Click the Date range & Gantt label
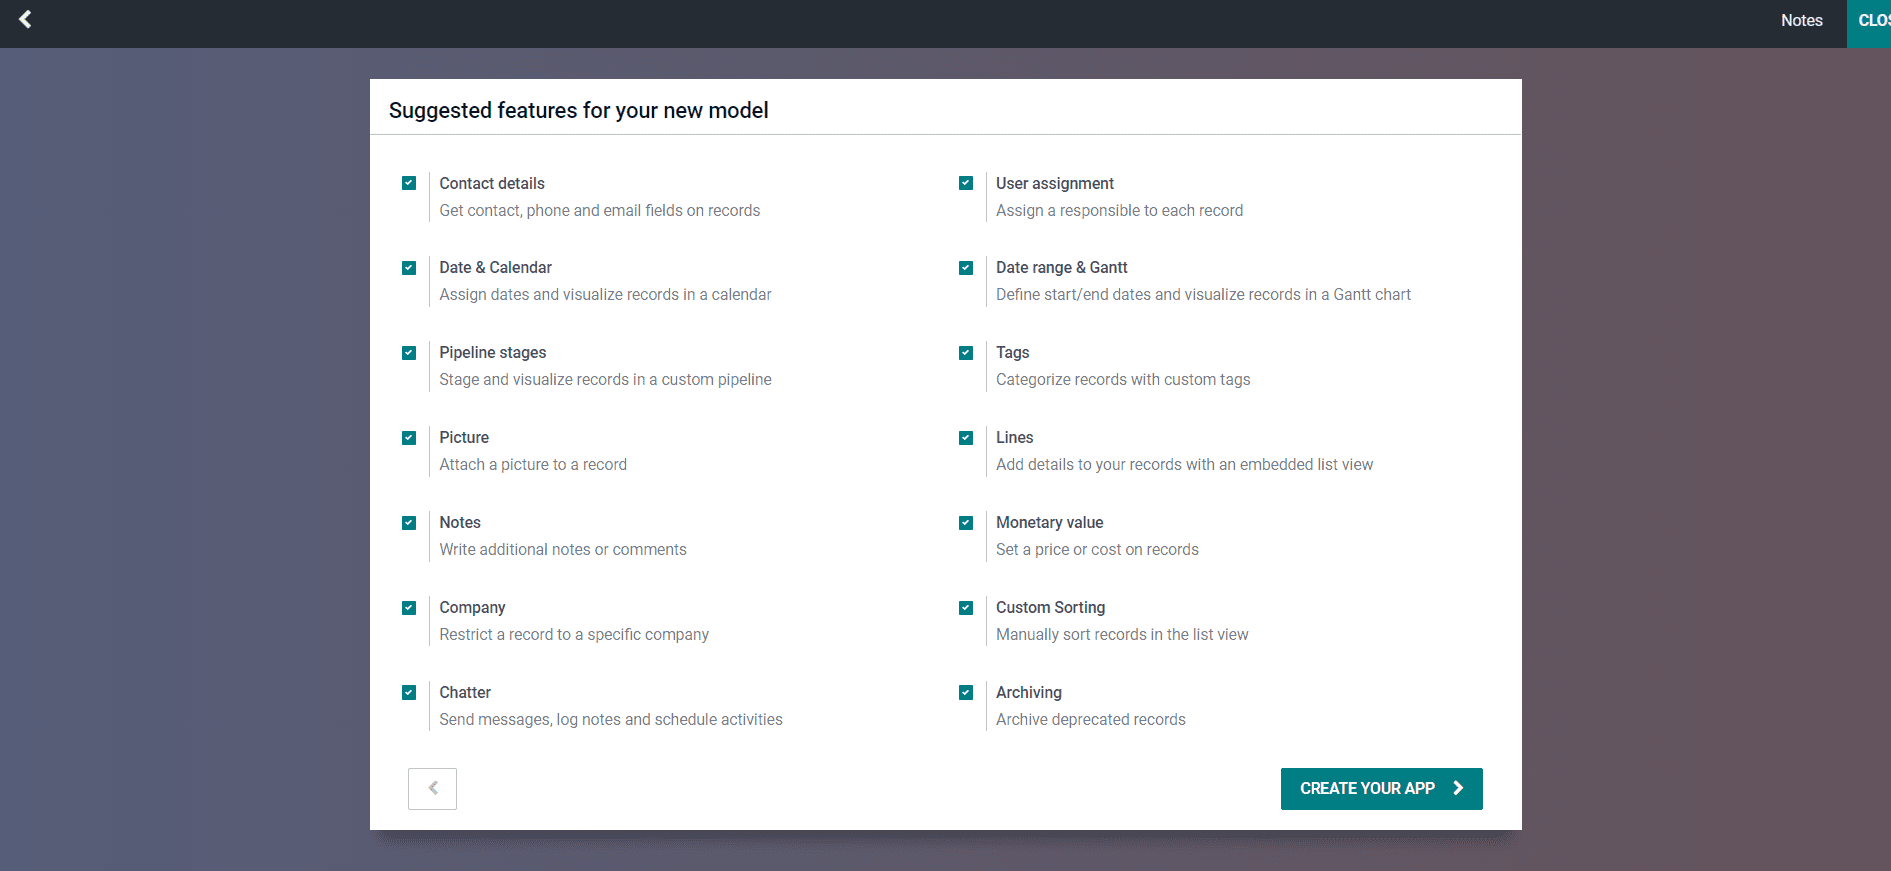The height and width of the screenshot is (871, 1891). [1062, 267]
